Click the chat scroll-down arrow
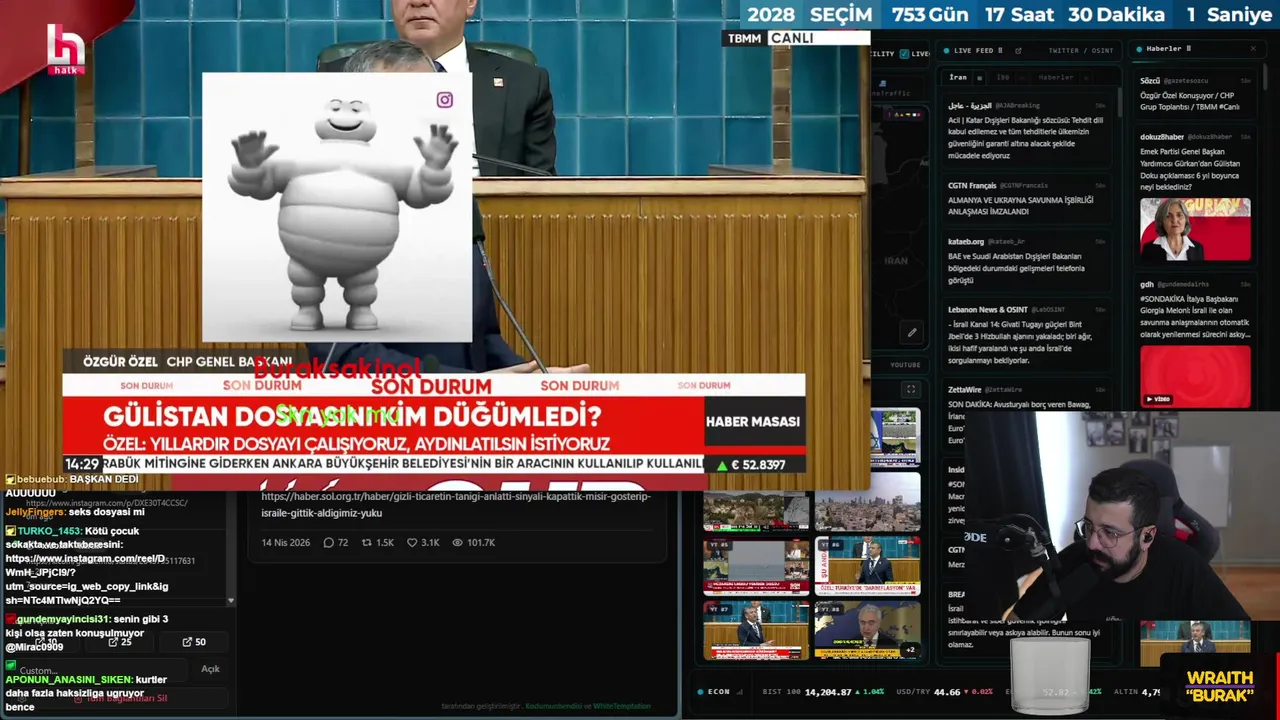 pos(231,601)
